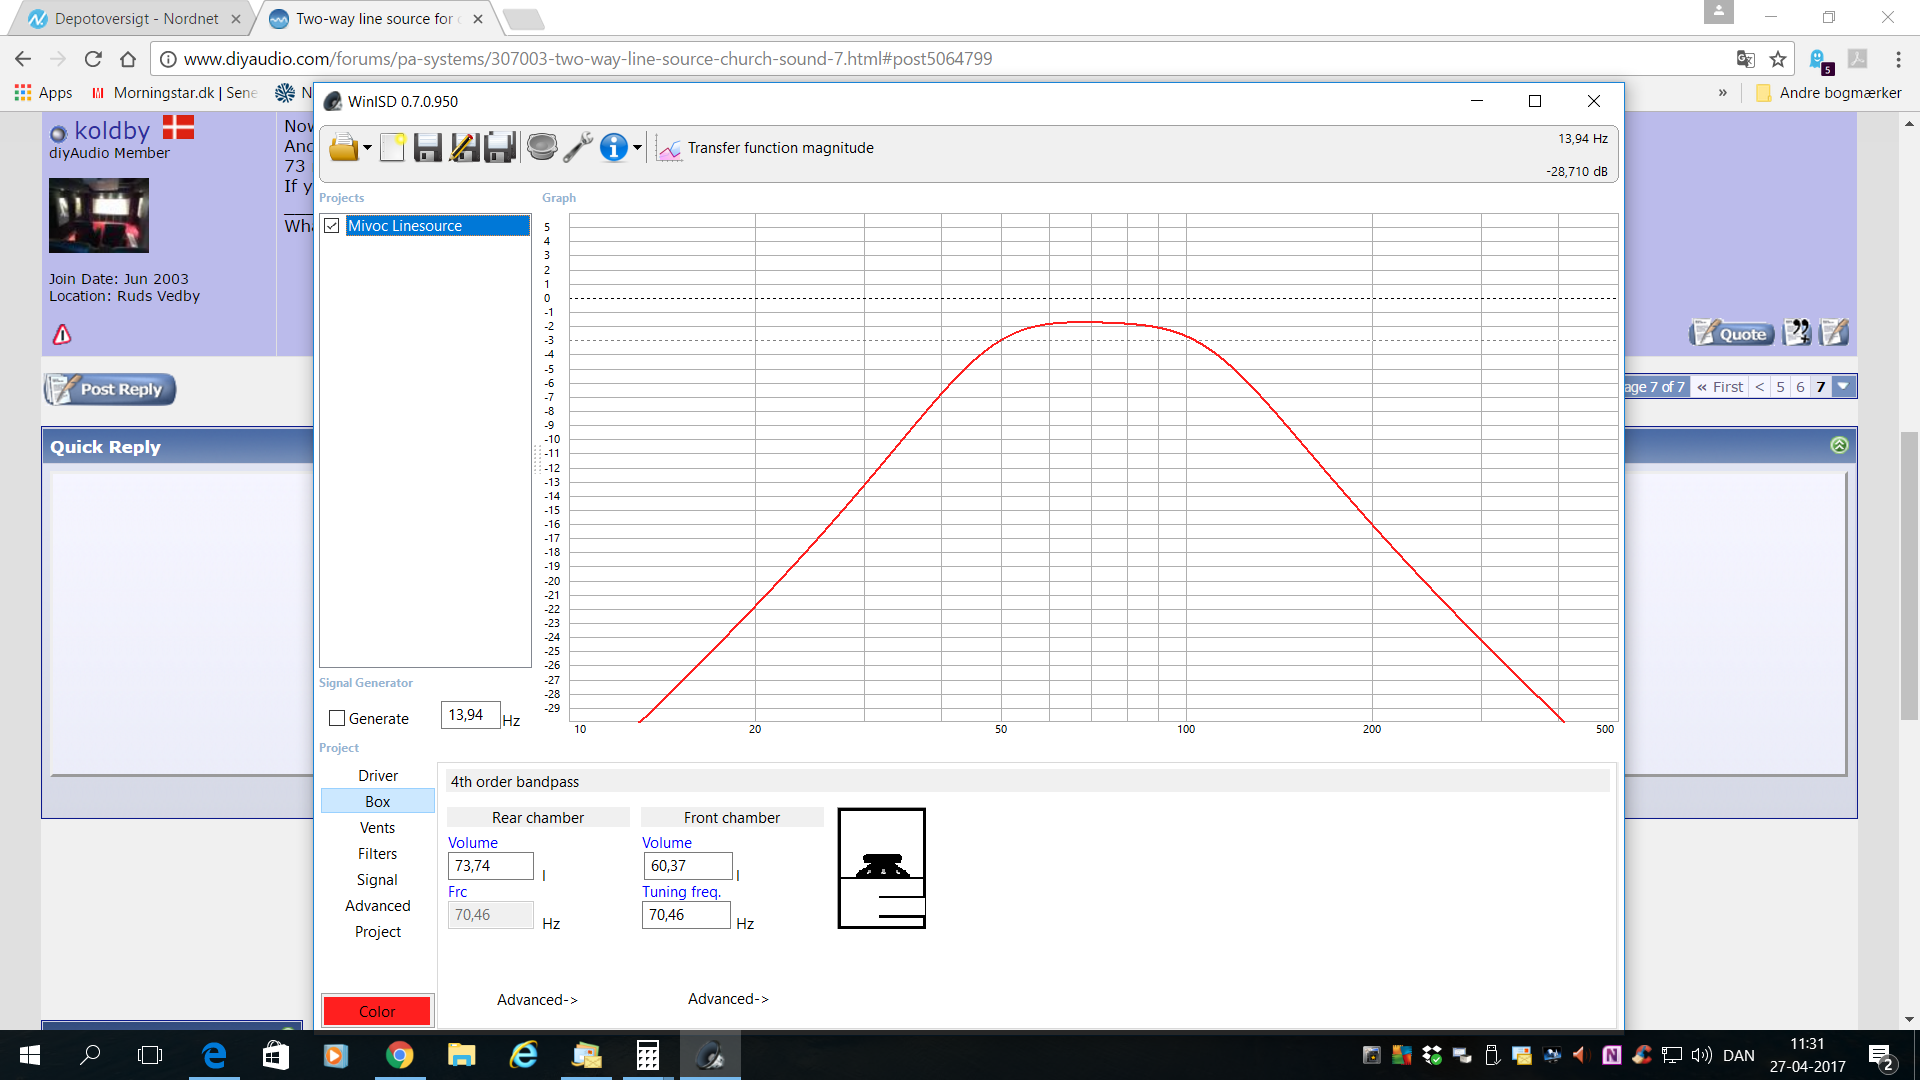Click the Save All stacked disks icon
1920x1080 pixels.
(500, 148)
